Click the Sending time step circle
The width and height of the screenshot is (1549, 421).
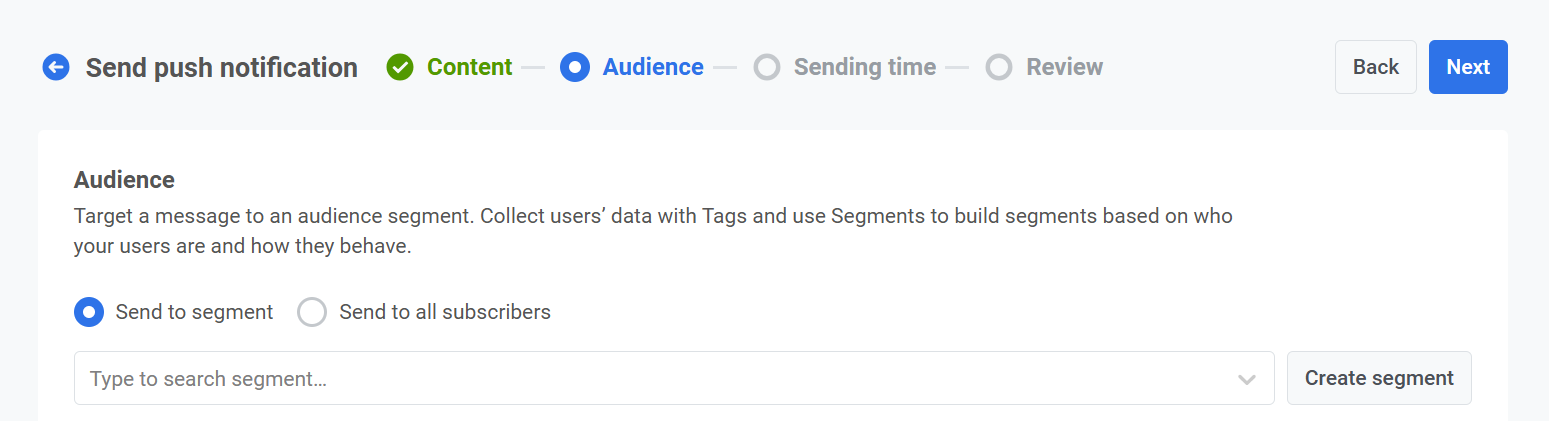pyautogui.click(x=767, y=67)
